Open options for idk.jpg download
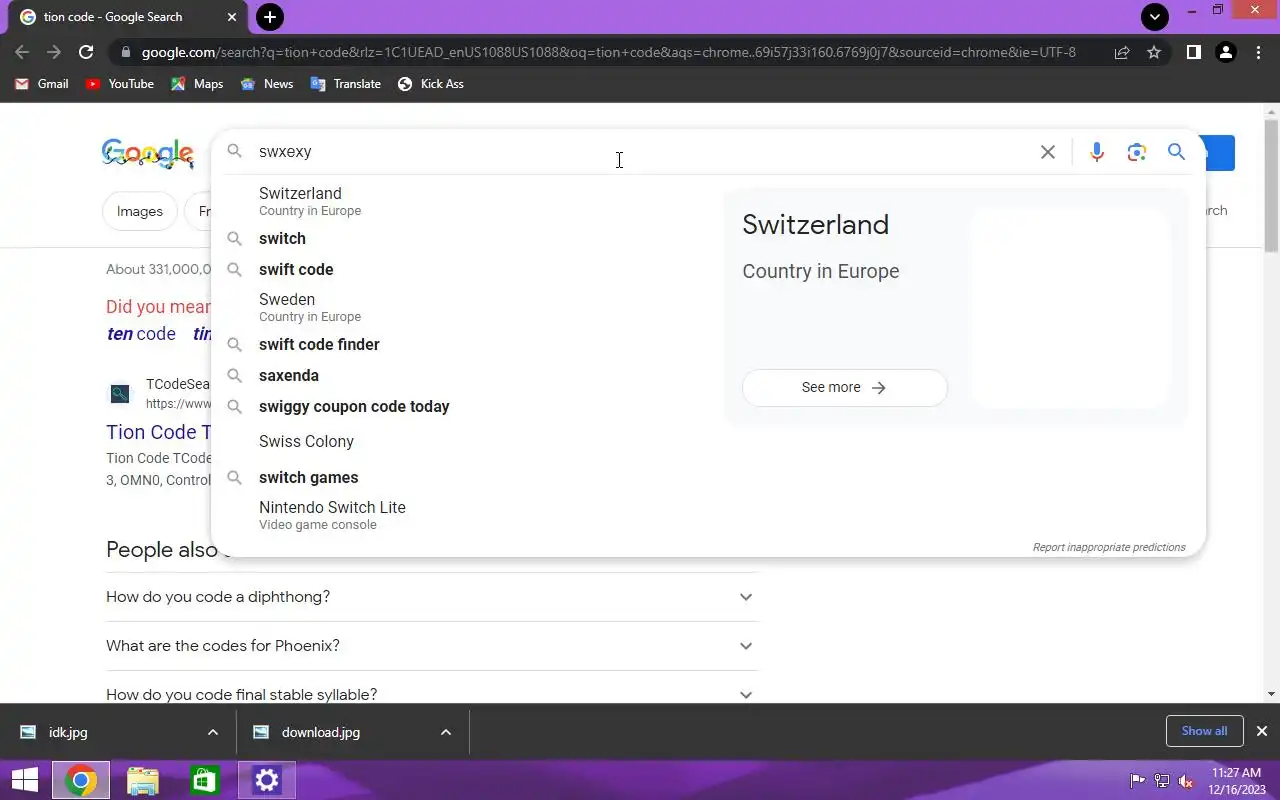Screen dimensions: 1280x800 [213, 732]
